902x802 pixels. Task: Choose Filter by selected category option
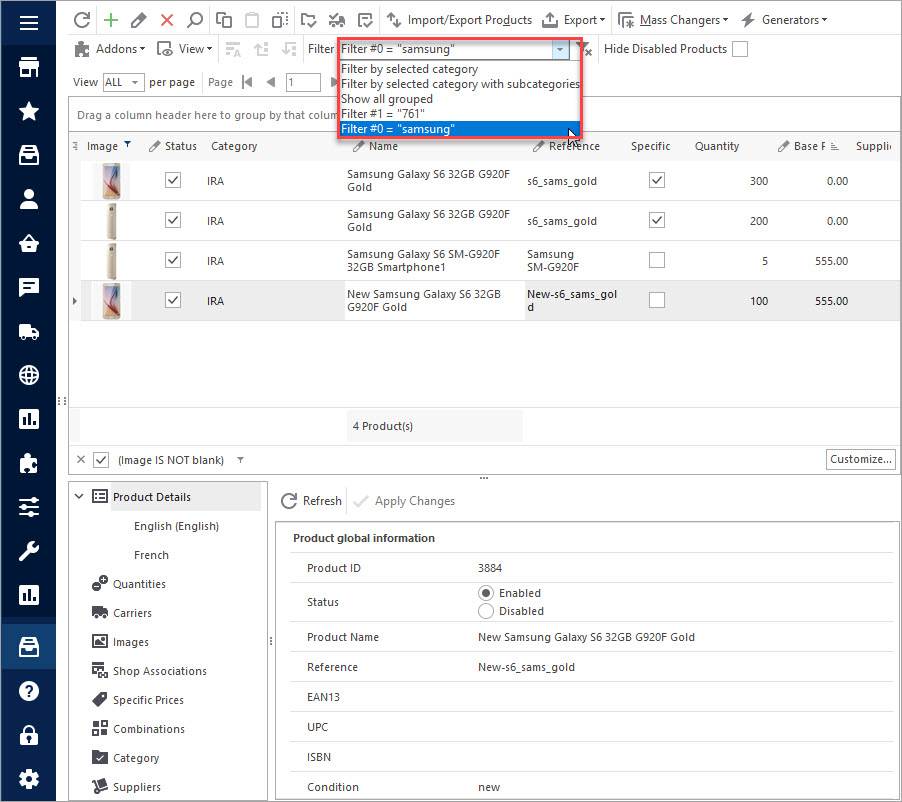click(410, 69)
